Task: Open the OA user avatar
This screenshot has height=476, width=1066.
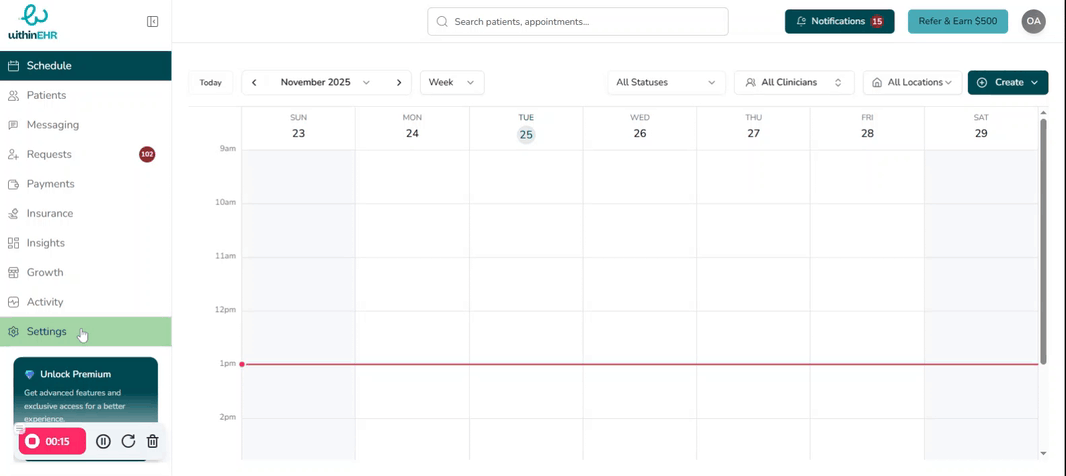Action: tap(1033, 21)
